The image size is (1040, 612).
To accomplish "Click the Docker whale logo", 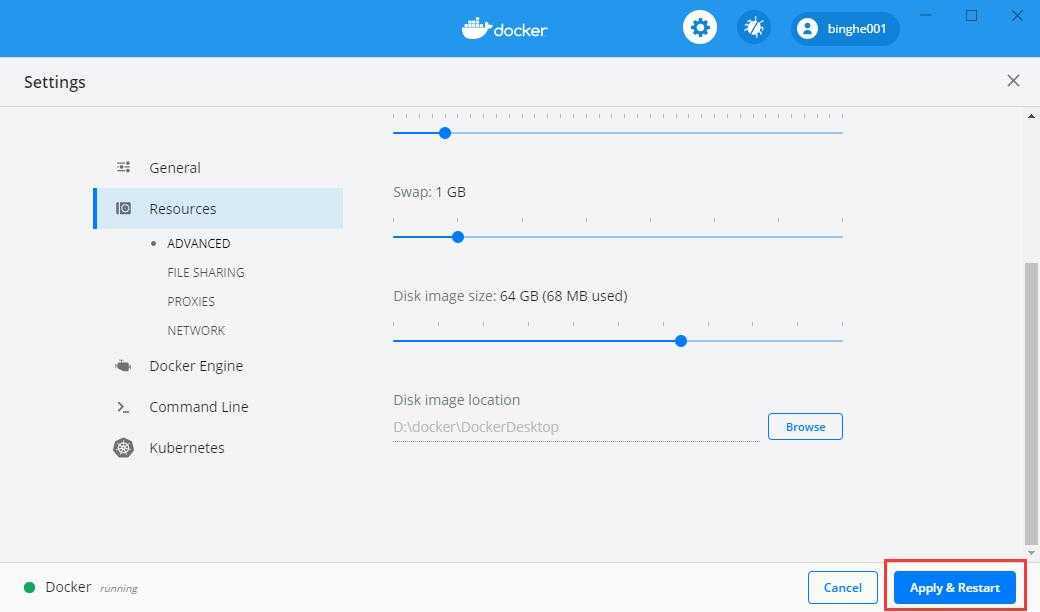I will (x=504, y=29).
